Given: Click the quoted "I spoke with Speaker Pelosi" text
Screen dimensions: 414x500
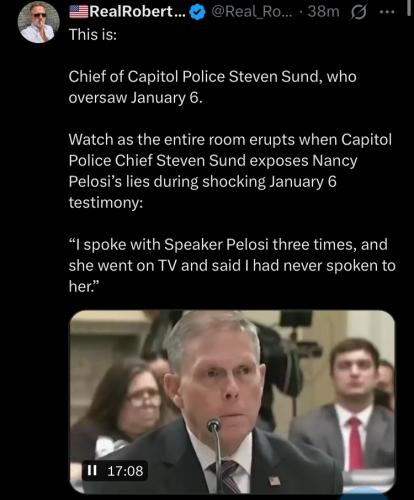Looking at the screenshot, I should [232, 265].
